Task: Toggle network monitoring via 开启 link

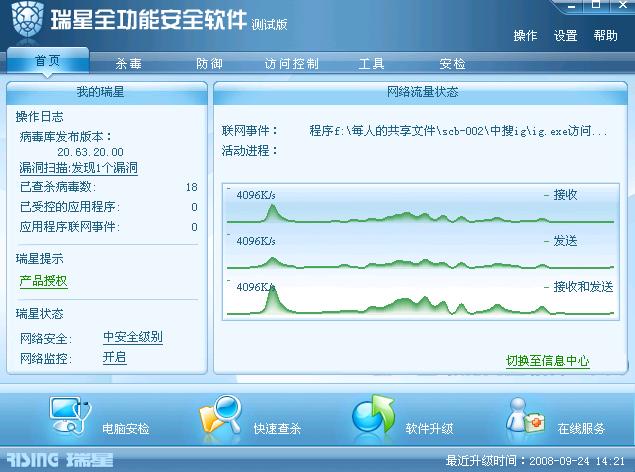Action: 114,357
